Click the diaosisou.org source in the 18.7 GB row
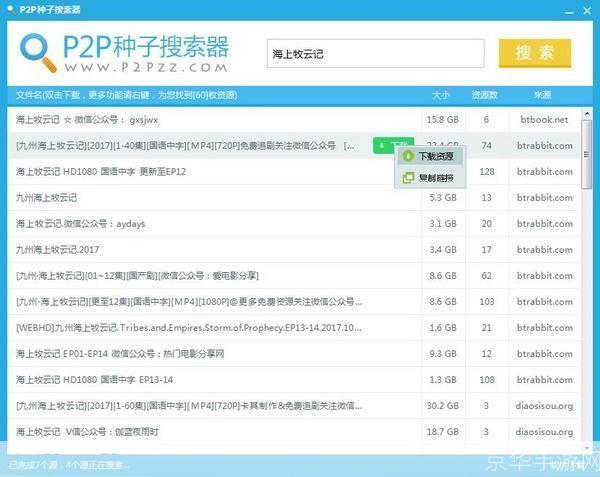600x477 pixels. pyautogui.click(x=544, y=432)
